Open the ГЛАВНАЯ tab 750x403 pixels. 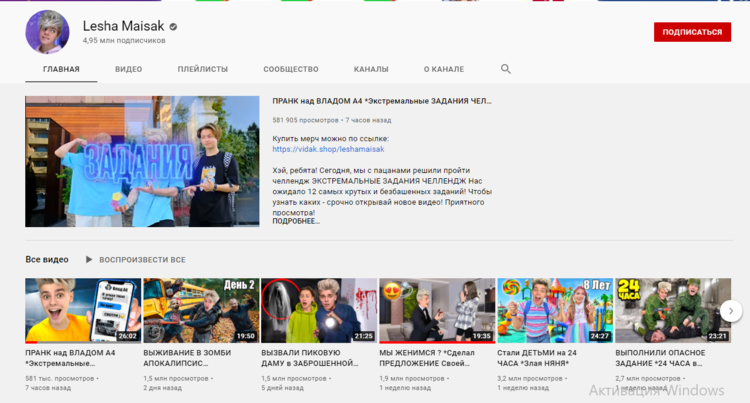coord(61,69)
